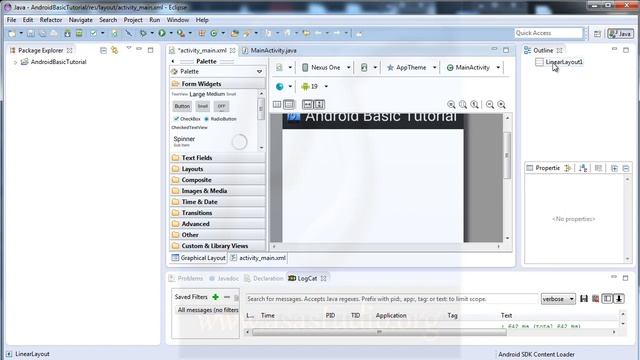This screenshot has height=360, width=640.
Task: Select the OFF ToggleButton widget in palette
Action: (x=221, y=106)
